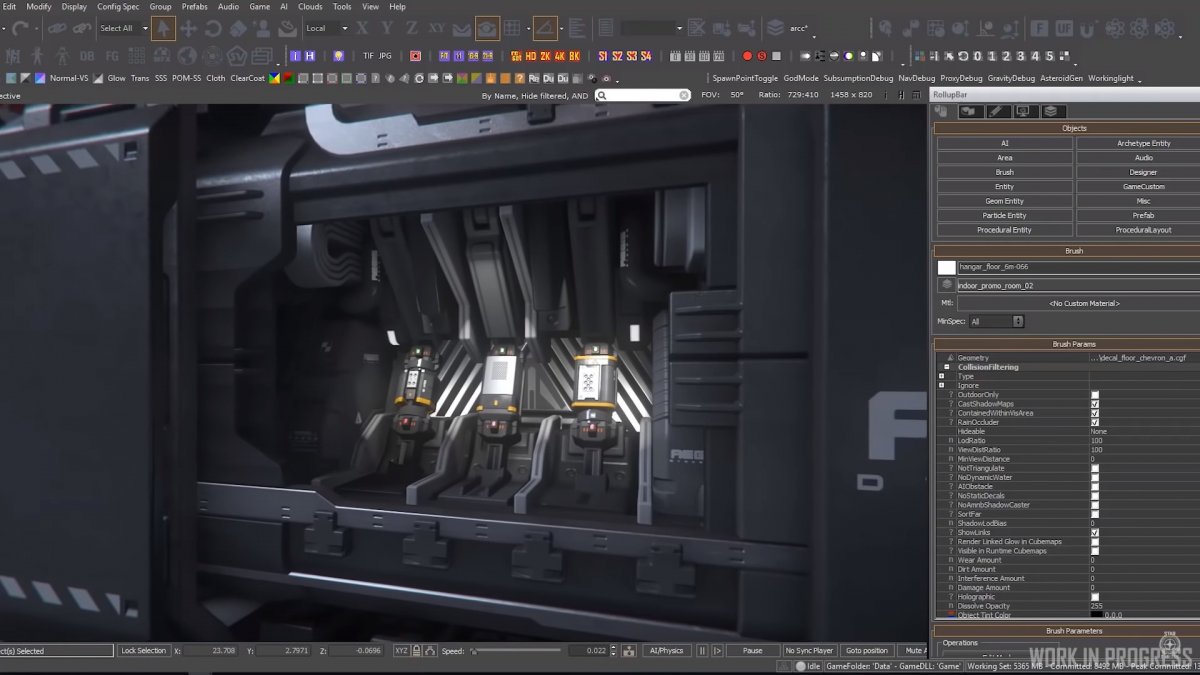Click the lightbulb toolbar icon
The image size is (1200, 675).
(x=339, y=56)
